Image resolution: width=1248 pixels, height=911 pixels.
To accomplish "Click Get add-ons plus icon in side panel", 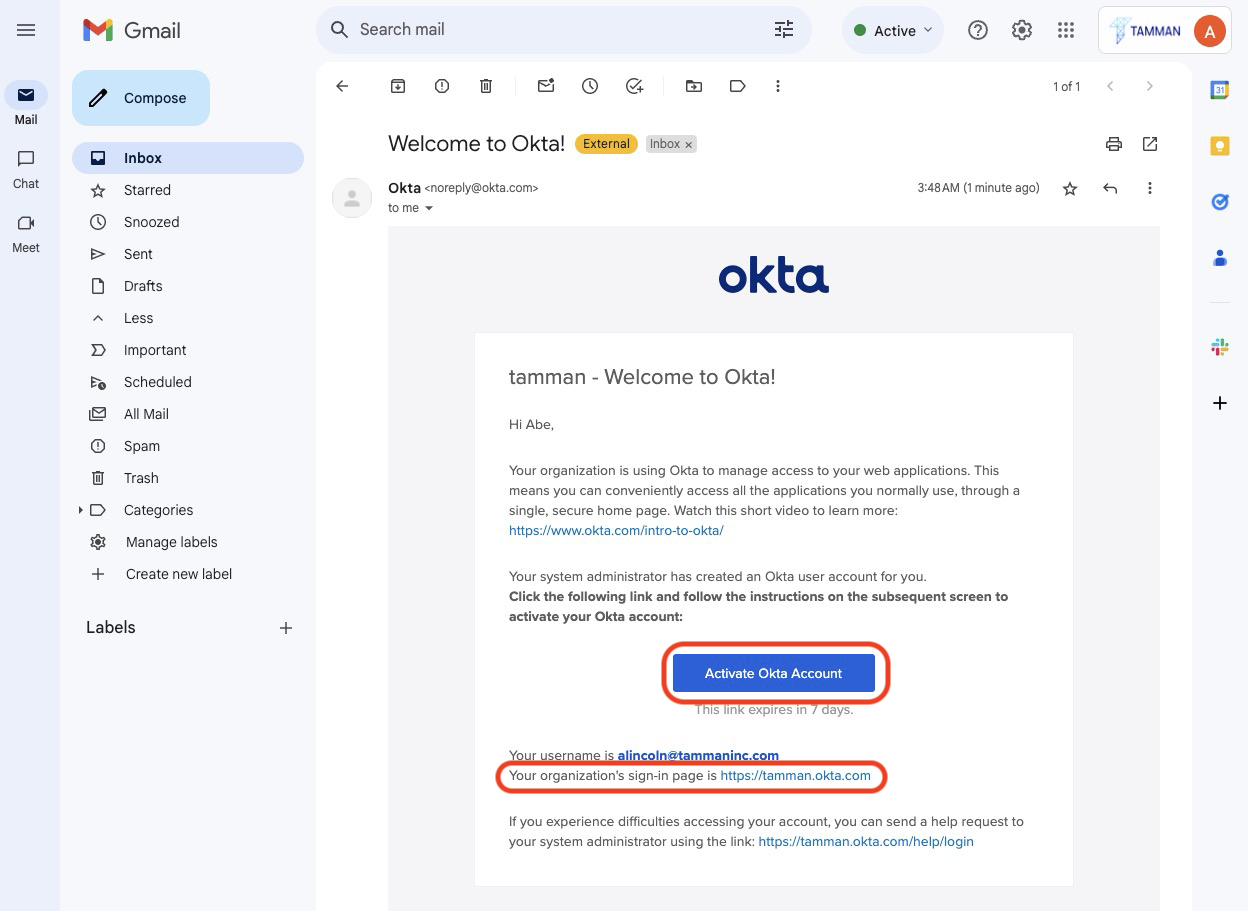I will (1220, 403).
